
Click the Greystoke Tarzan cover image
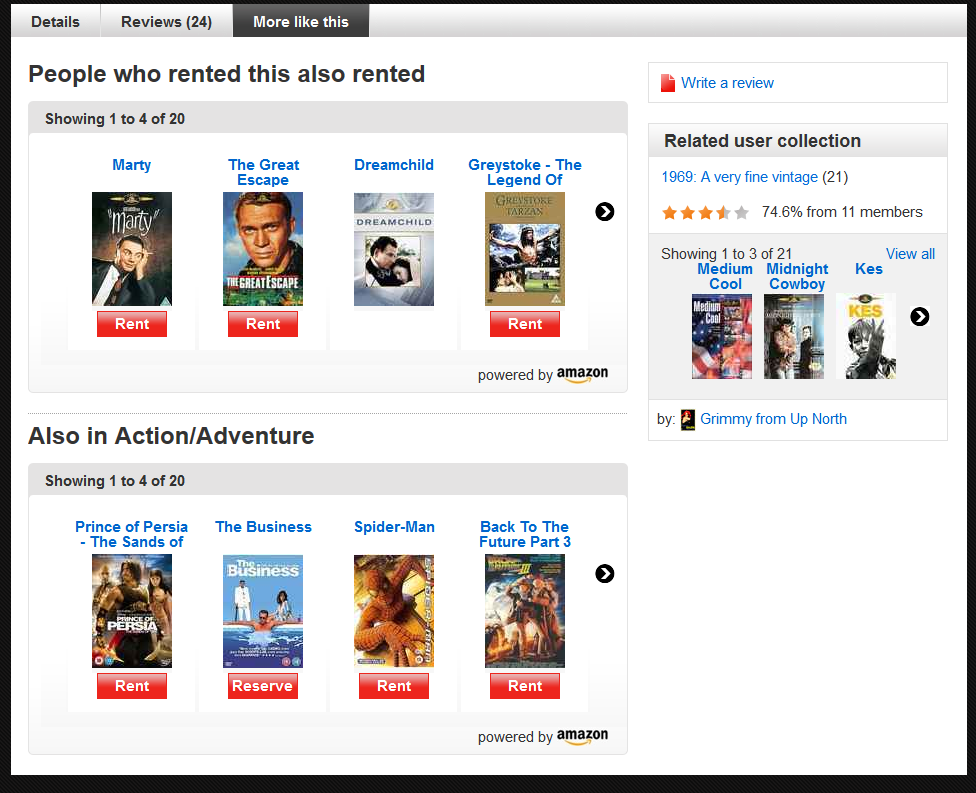point(525,249)
